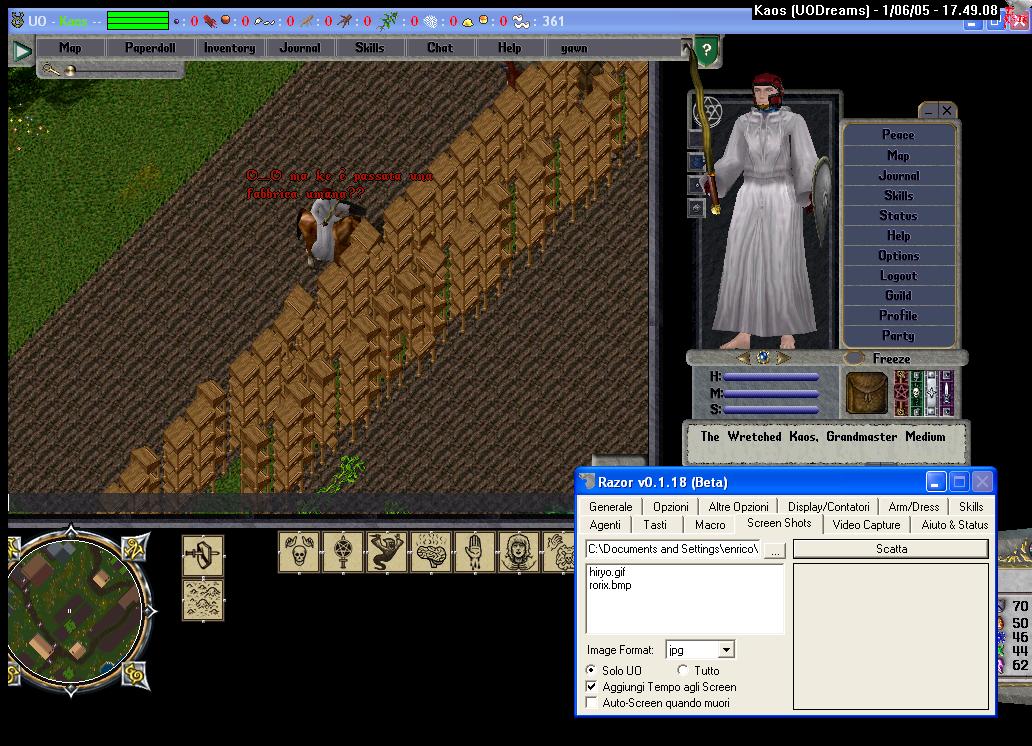The height and width of the screenshot is (746, 1032).
Task: Open the Arm/Dress tab
Action: tap(914, 506)
